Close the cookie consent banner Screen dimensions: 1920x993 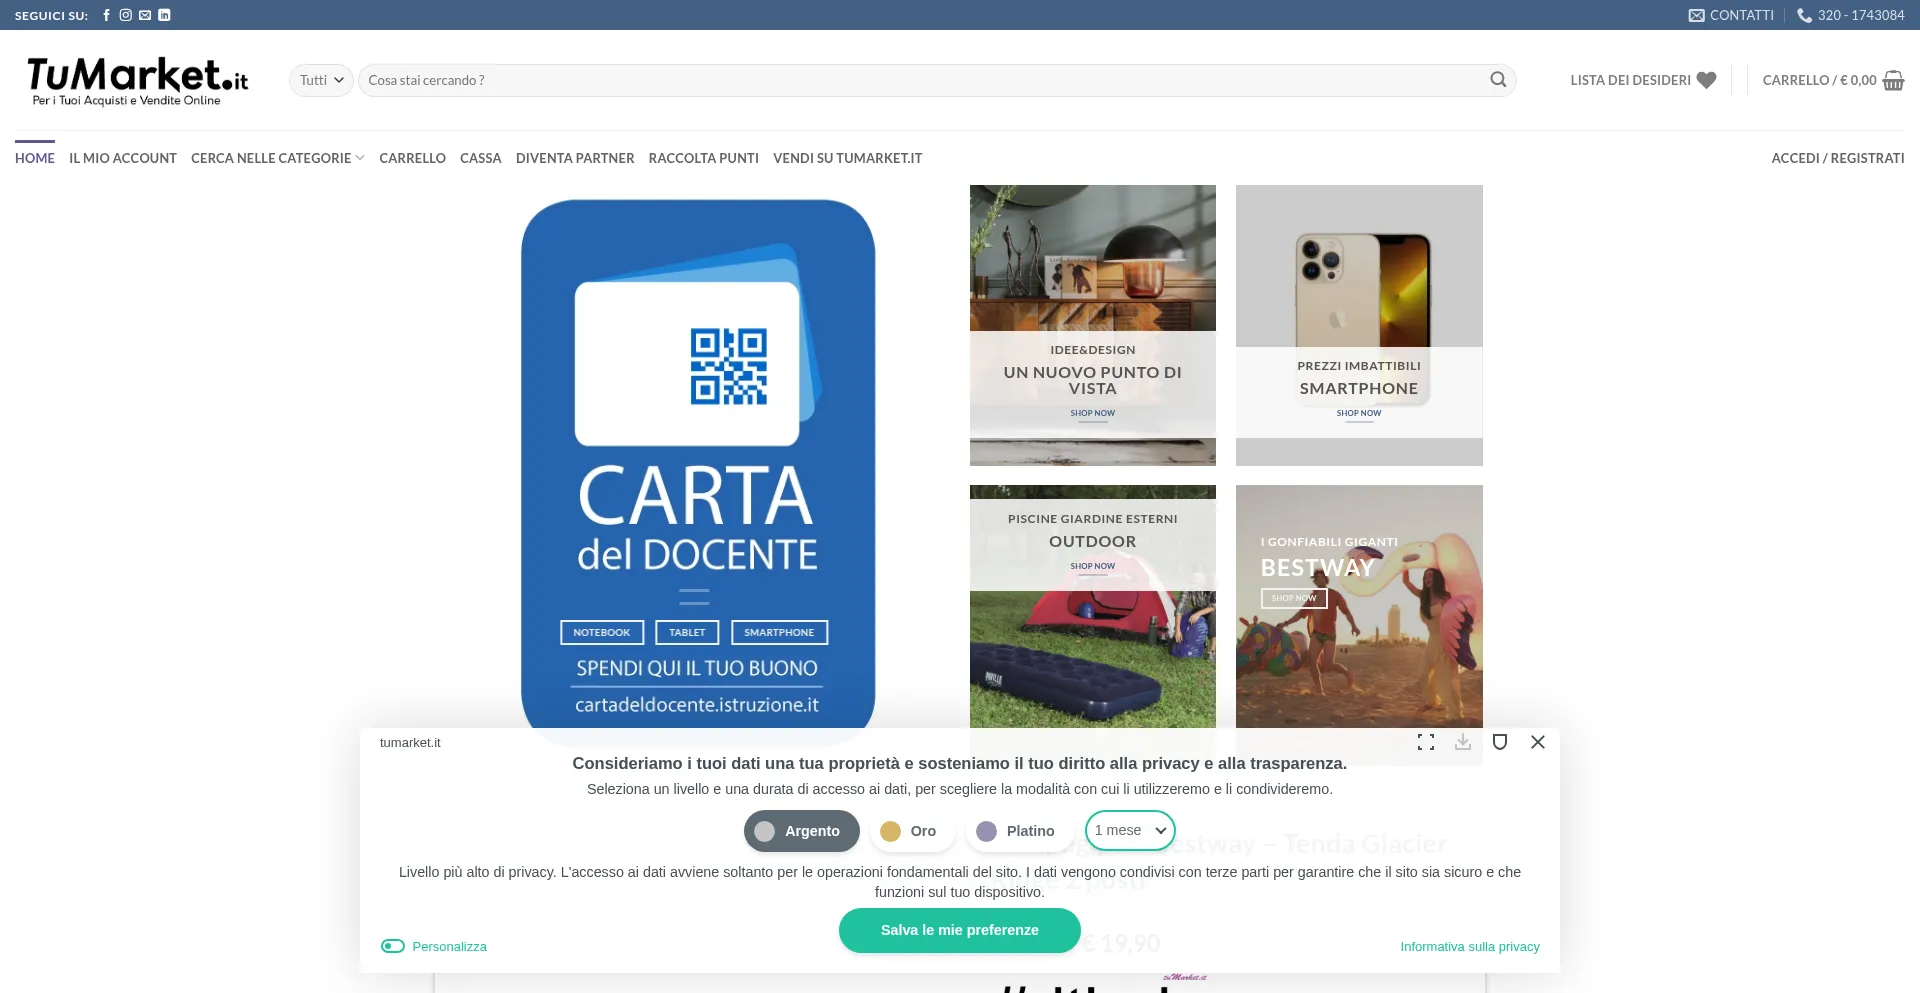point(1538,742)
